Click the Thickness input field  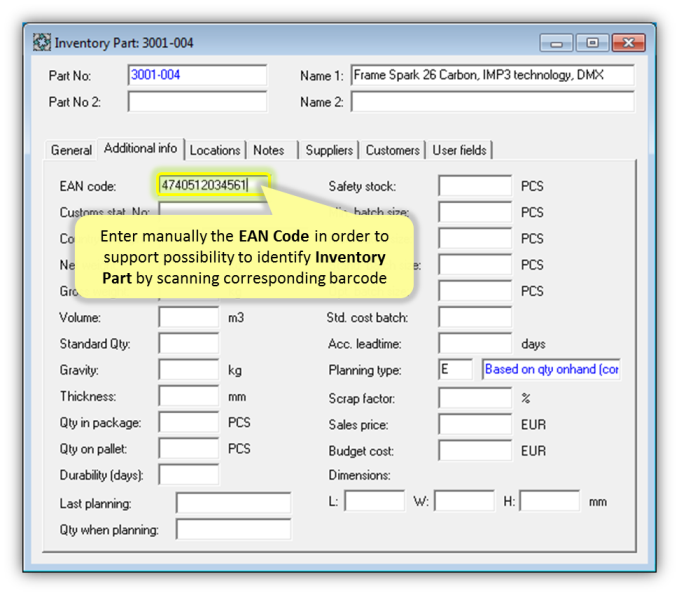[x=189, y=396]
